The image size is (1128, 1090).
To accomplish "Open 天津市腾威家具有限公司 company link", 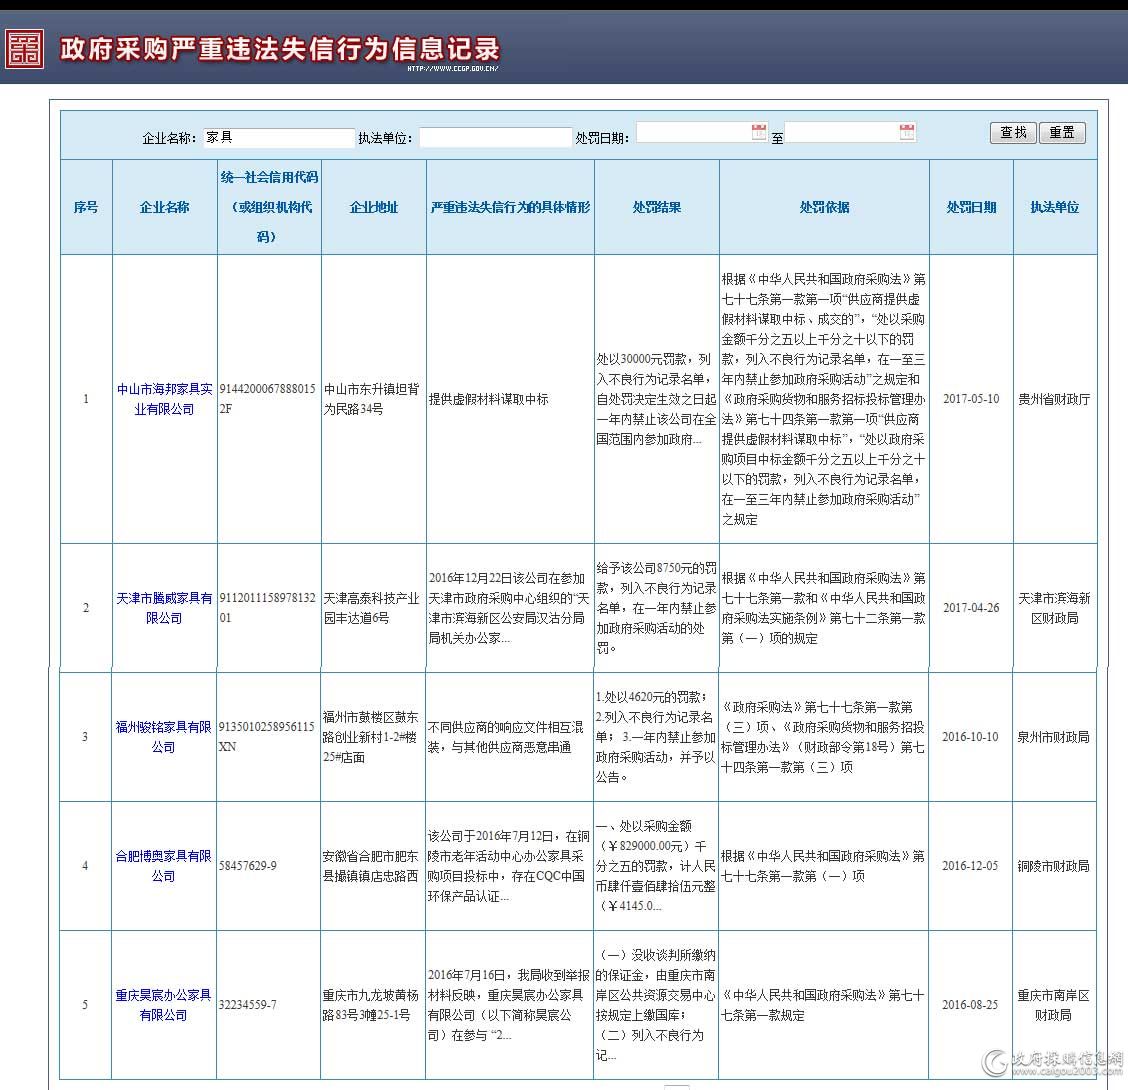I will pos(164,607).
